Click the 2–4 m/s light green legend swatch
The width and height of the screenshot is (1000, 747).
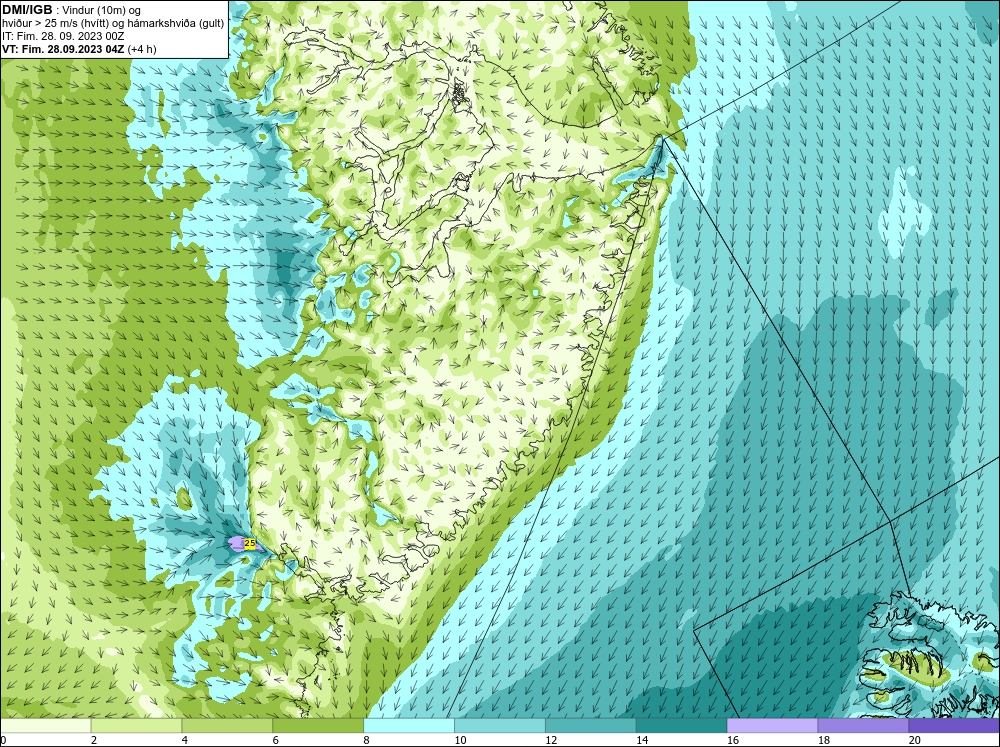[x=136, y=726]
